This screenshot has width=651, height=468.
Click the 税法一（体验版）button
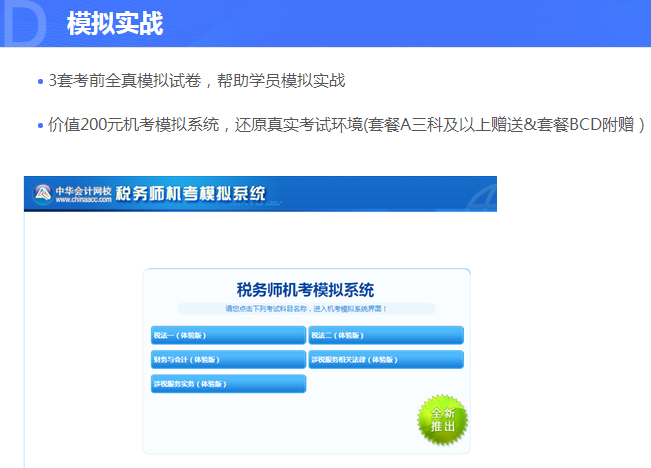[228, 335]
